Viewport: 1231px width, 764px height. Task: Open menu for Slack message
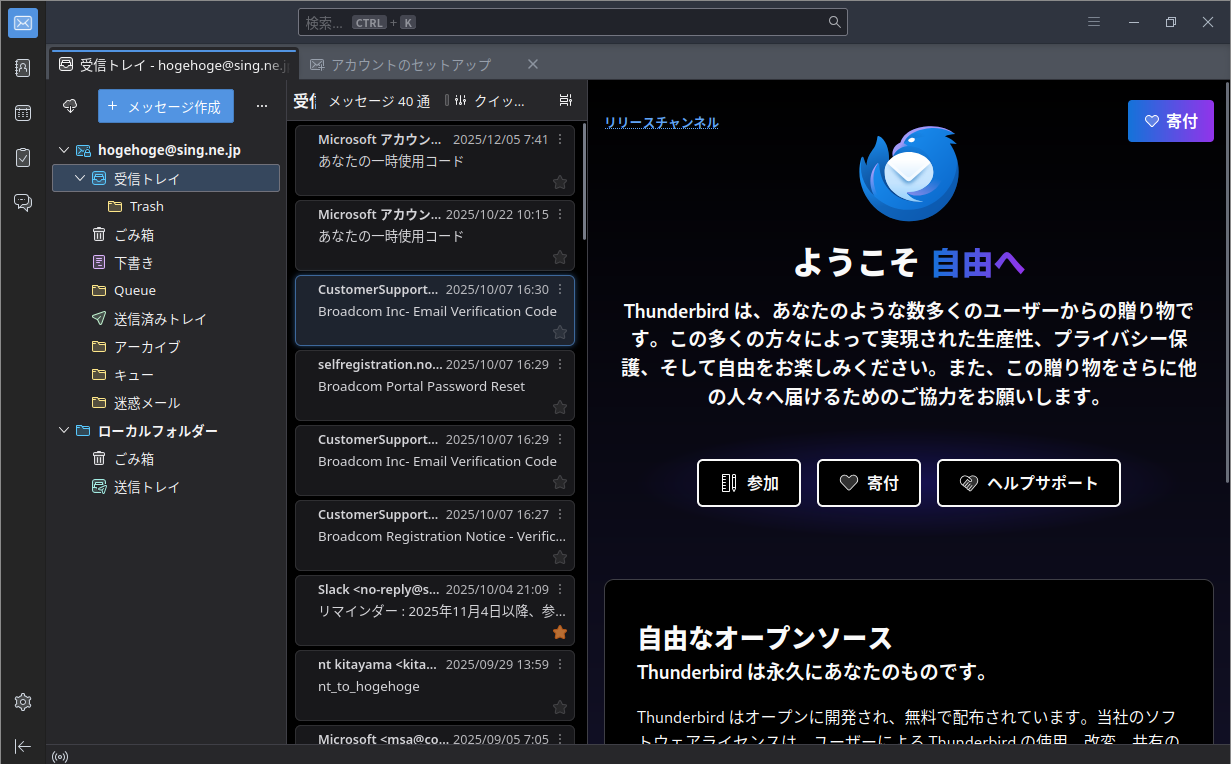tap(560, 589)
